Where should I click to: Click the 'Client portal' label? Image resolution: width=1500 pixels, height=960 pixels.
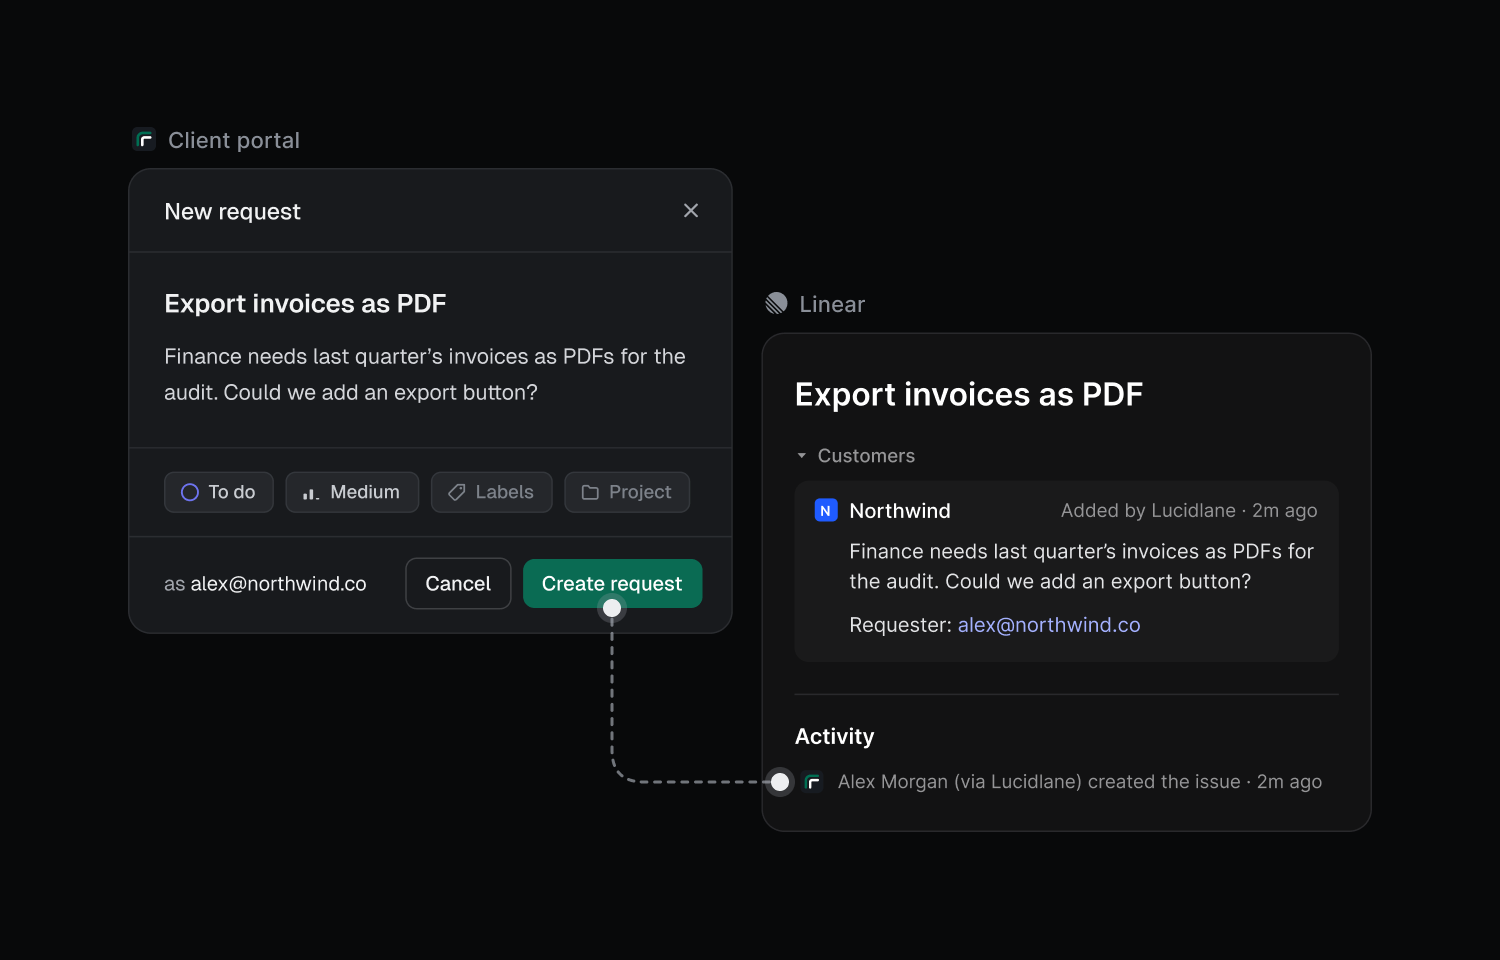[x=234, y=140]
